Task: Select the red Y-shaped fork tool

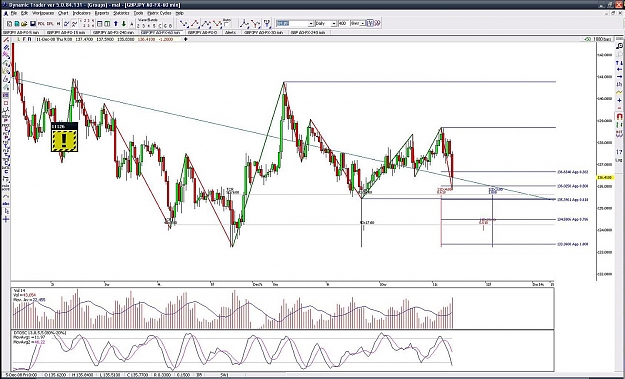Action: coord(255,24)
